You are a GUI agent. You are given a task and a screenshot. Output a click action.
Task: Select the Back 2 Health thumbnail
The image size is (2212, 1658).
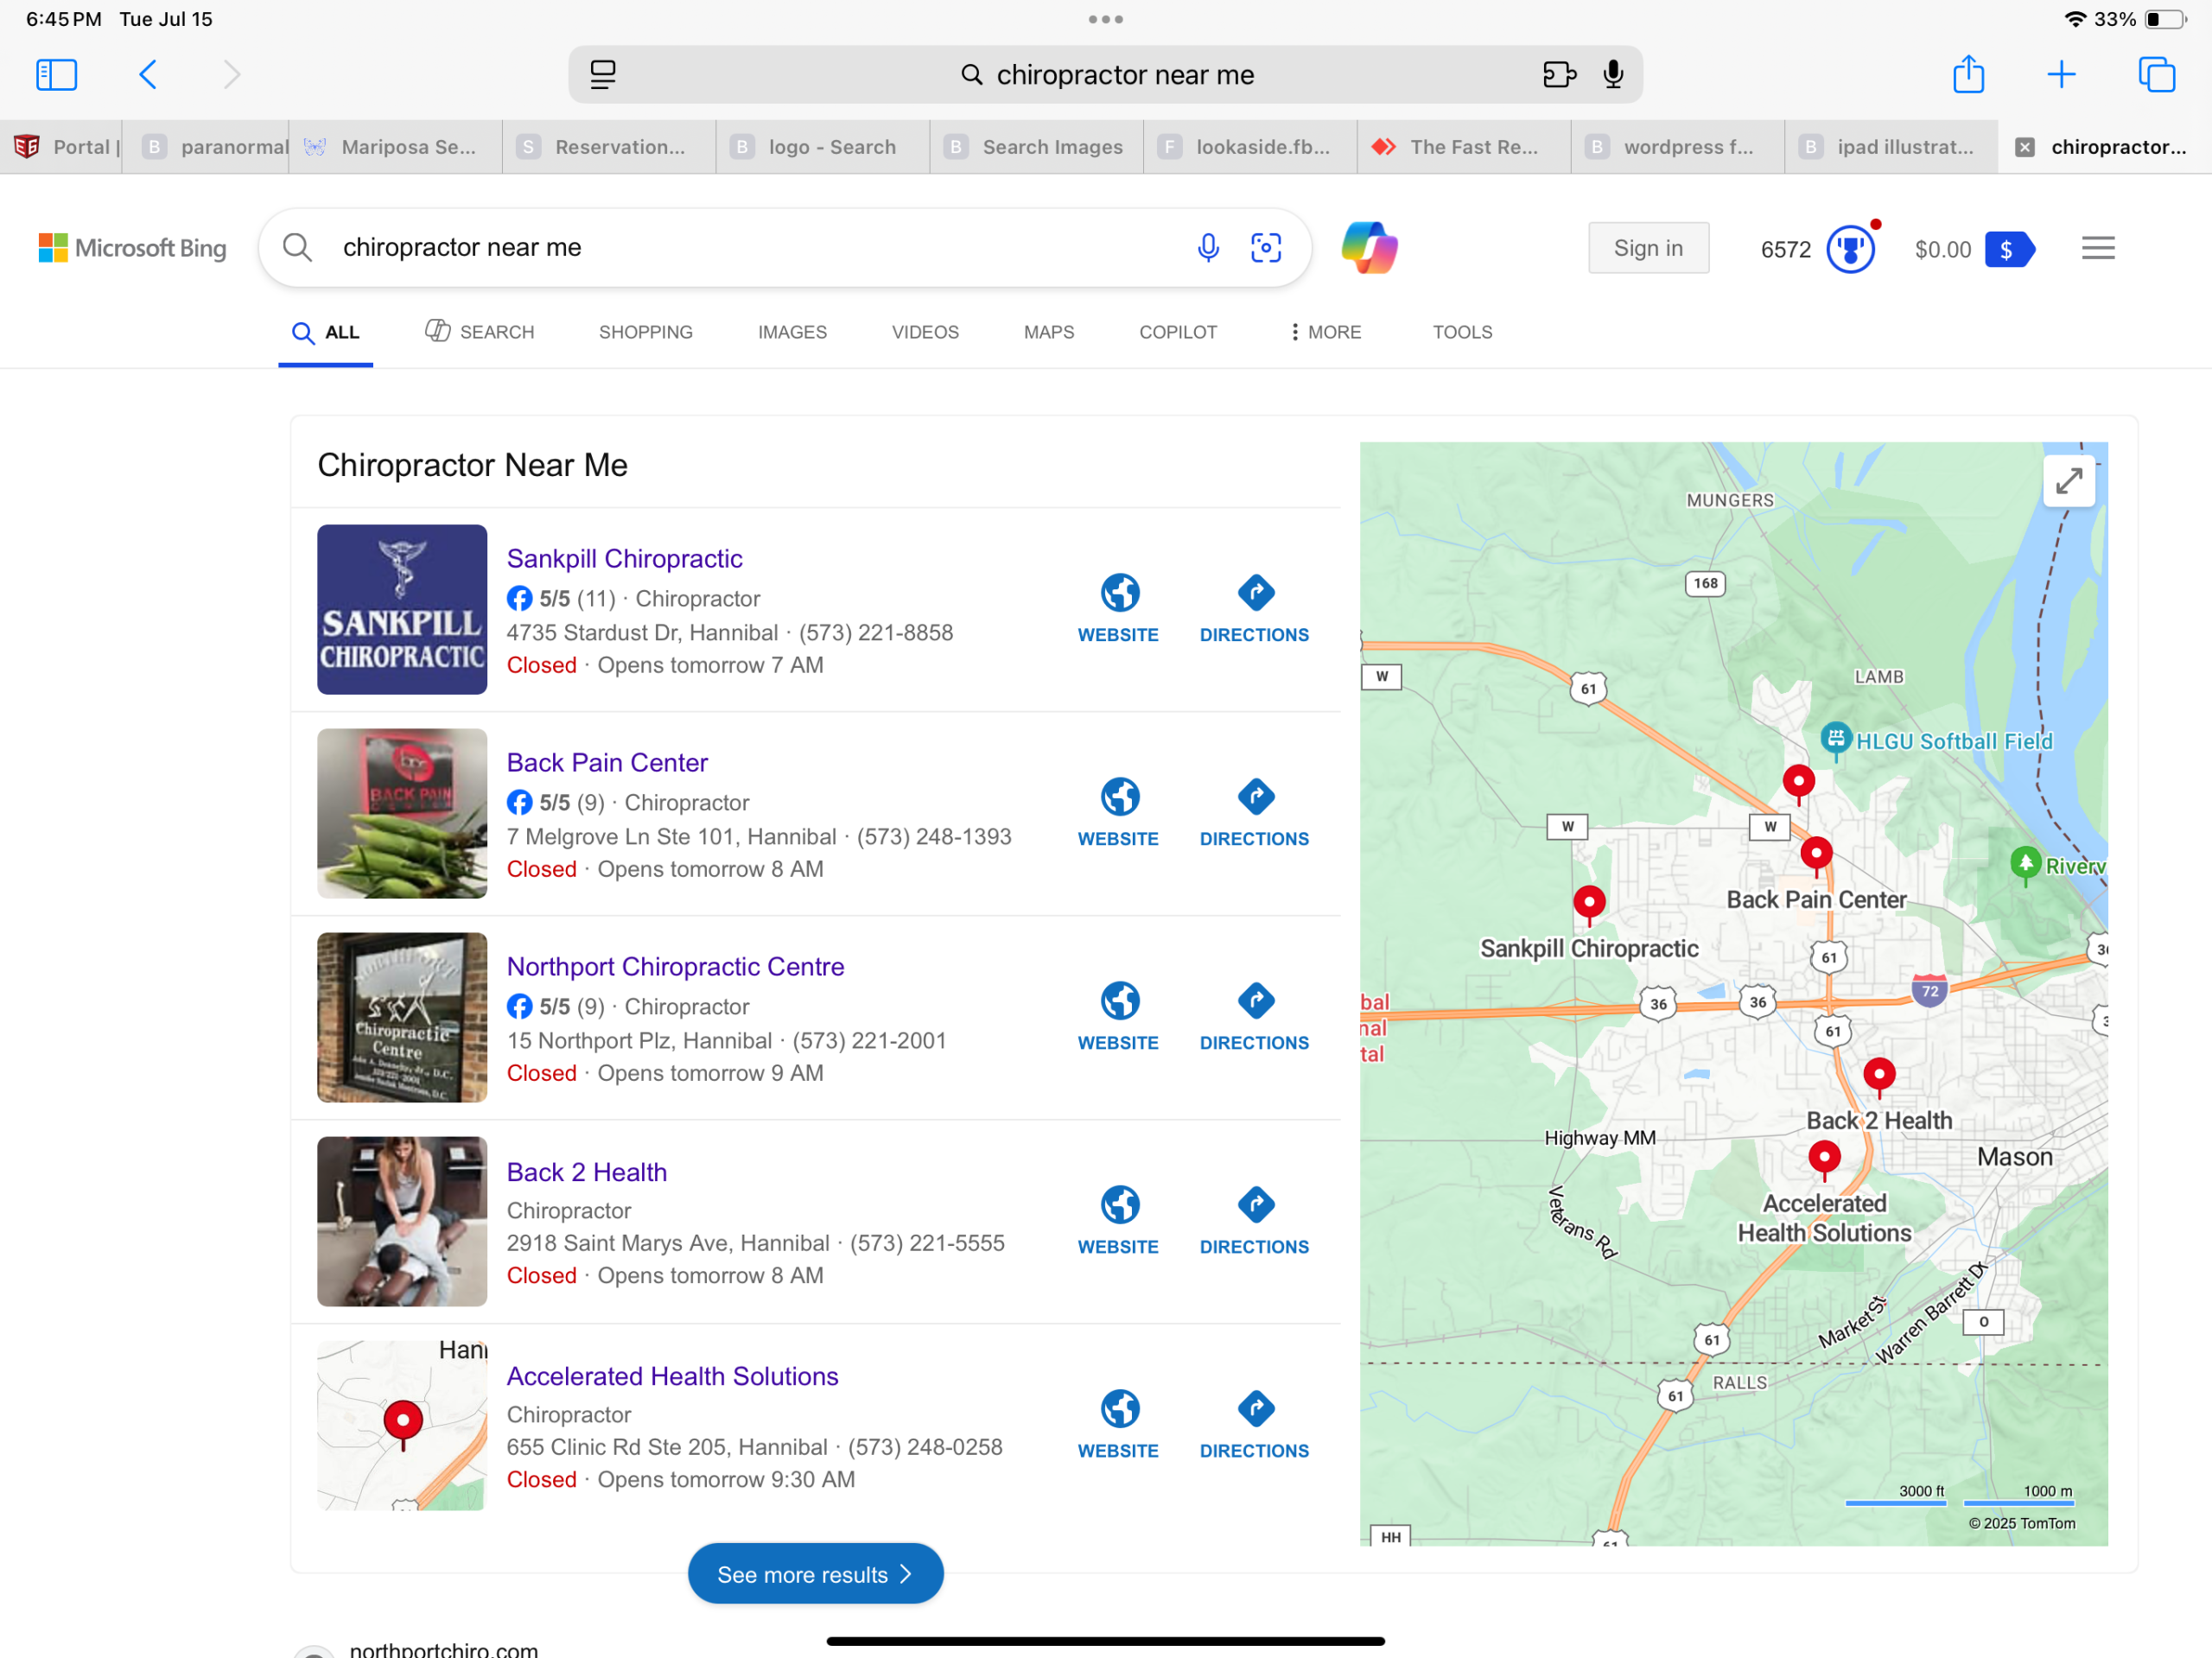coord(402,1220)
